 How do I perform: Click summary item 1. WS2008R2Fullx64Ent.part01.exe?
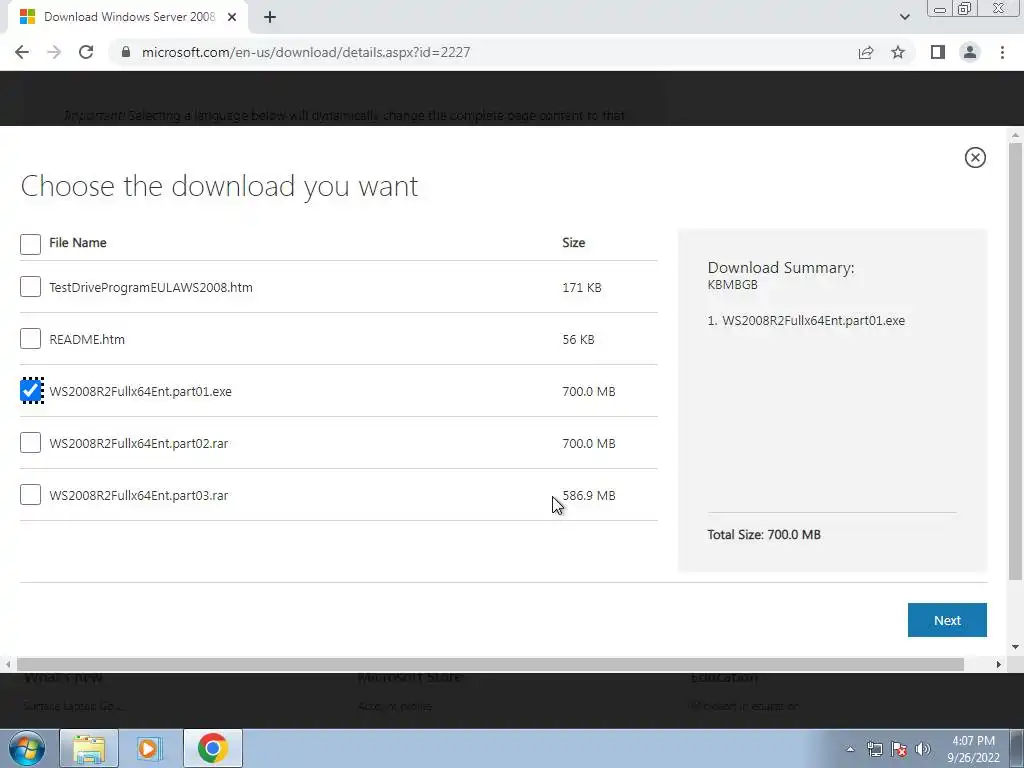point(806,321)
